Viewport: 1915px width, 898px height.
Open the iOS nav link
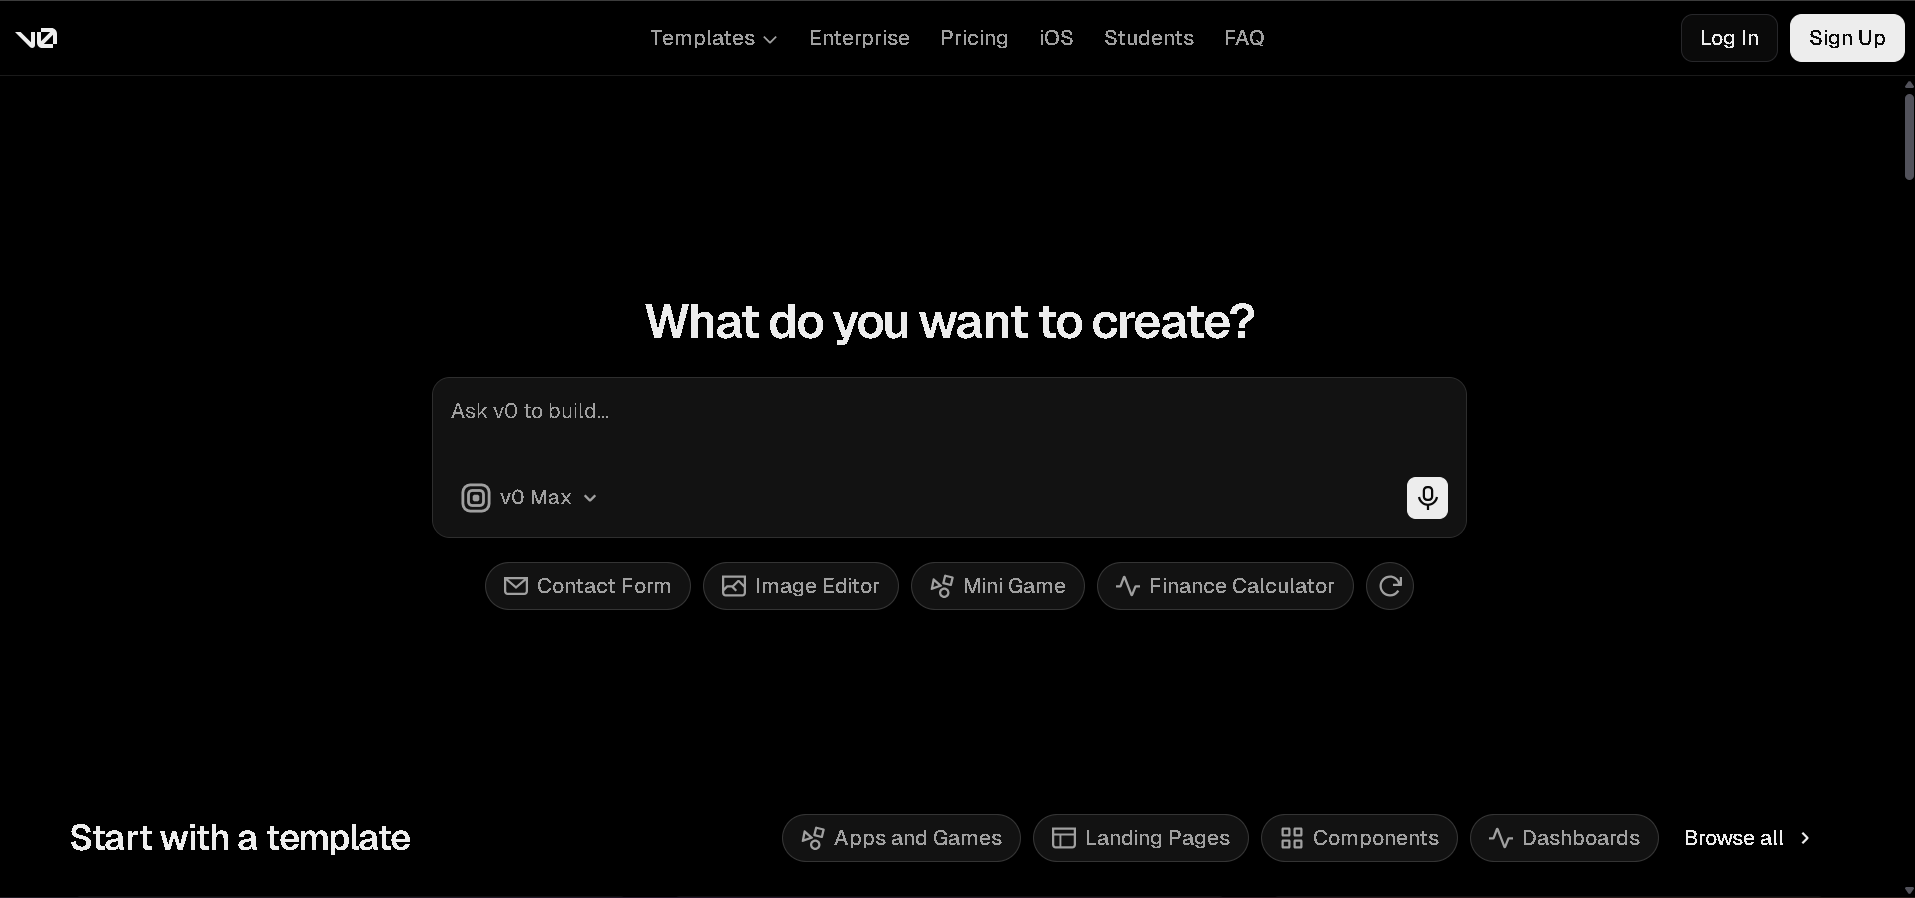click(x=1056, y=38)
